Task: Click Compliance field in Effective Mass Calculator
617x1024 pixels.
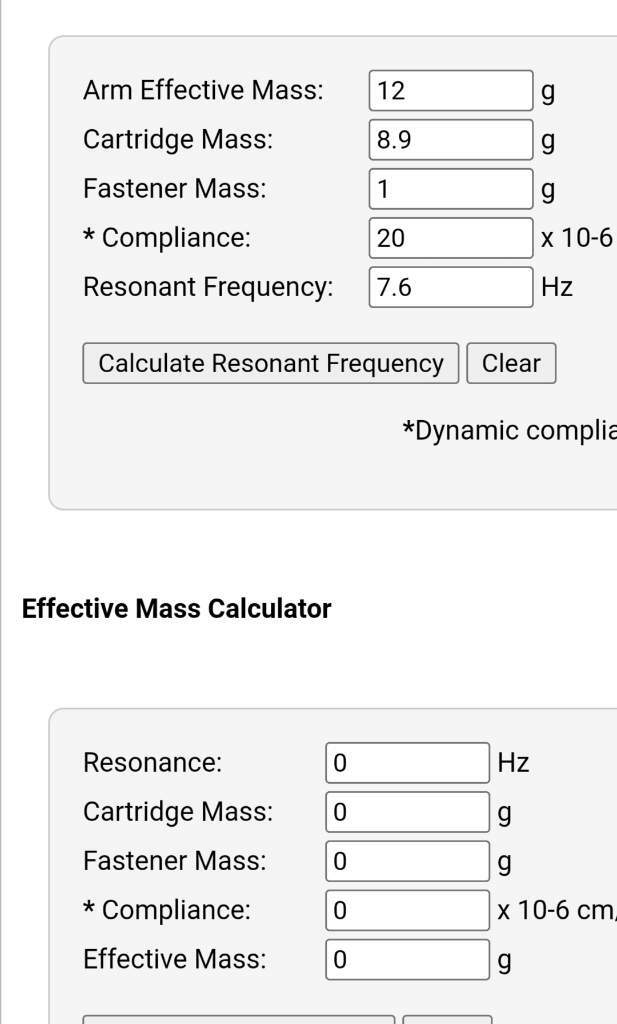Action: (x=407, y=910)
